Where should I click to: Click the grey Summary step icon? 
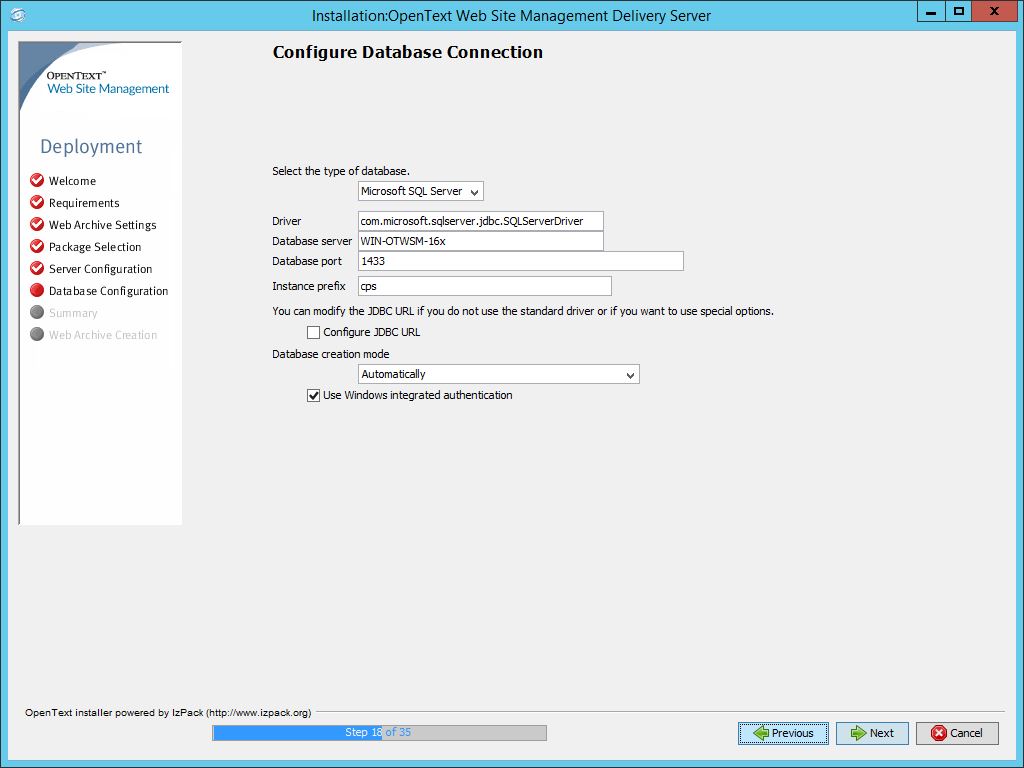[x=37, y=312]
